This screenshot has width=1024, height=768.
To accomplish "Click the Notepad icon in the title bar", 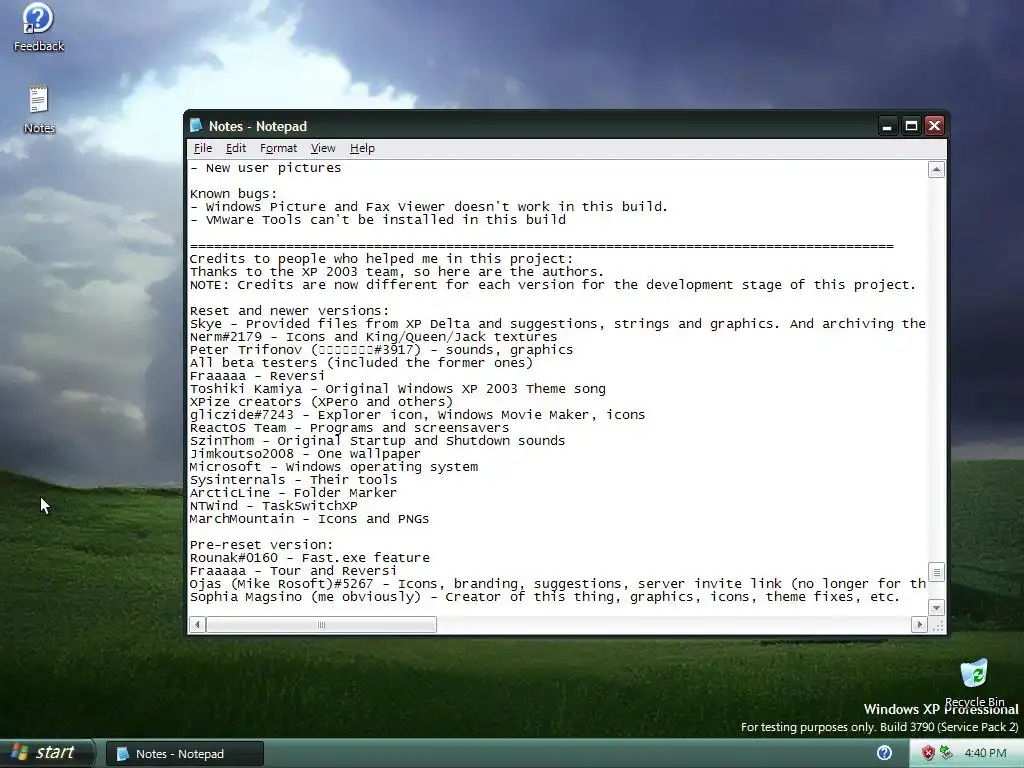I will point(196,125).
